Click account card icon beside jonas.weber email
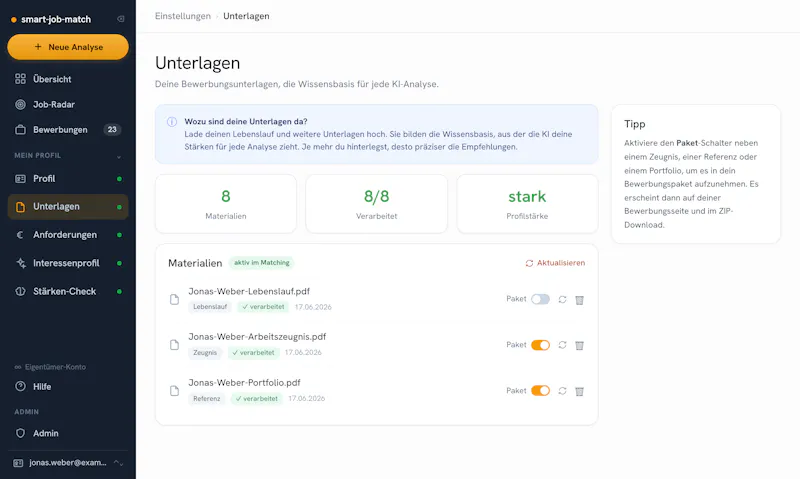 coord(18,463)
